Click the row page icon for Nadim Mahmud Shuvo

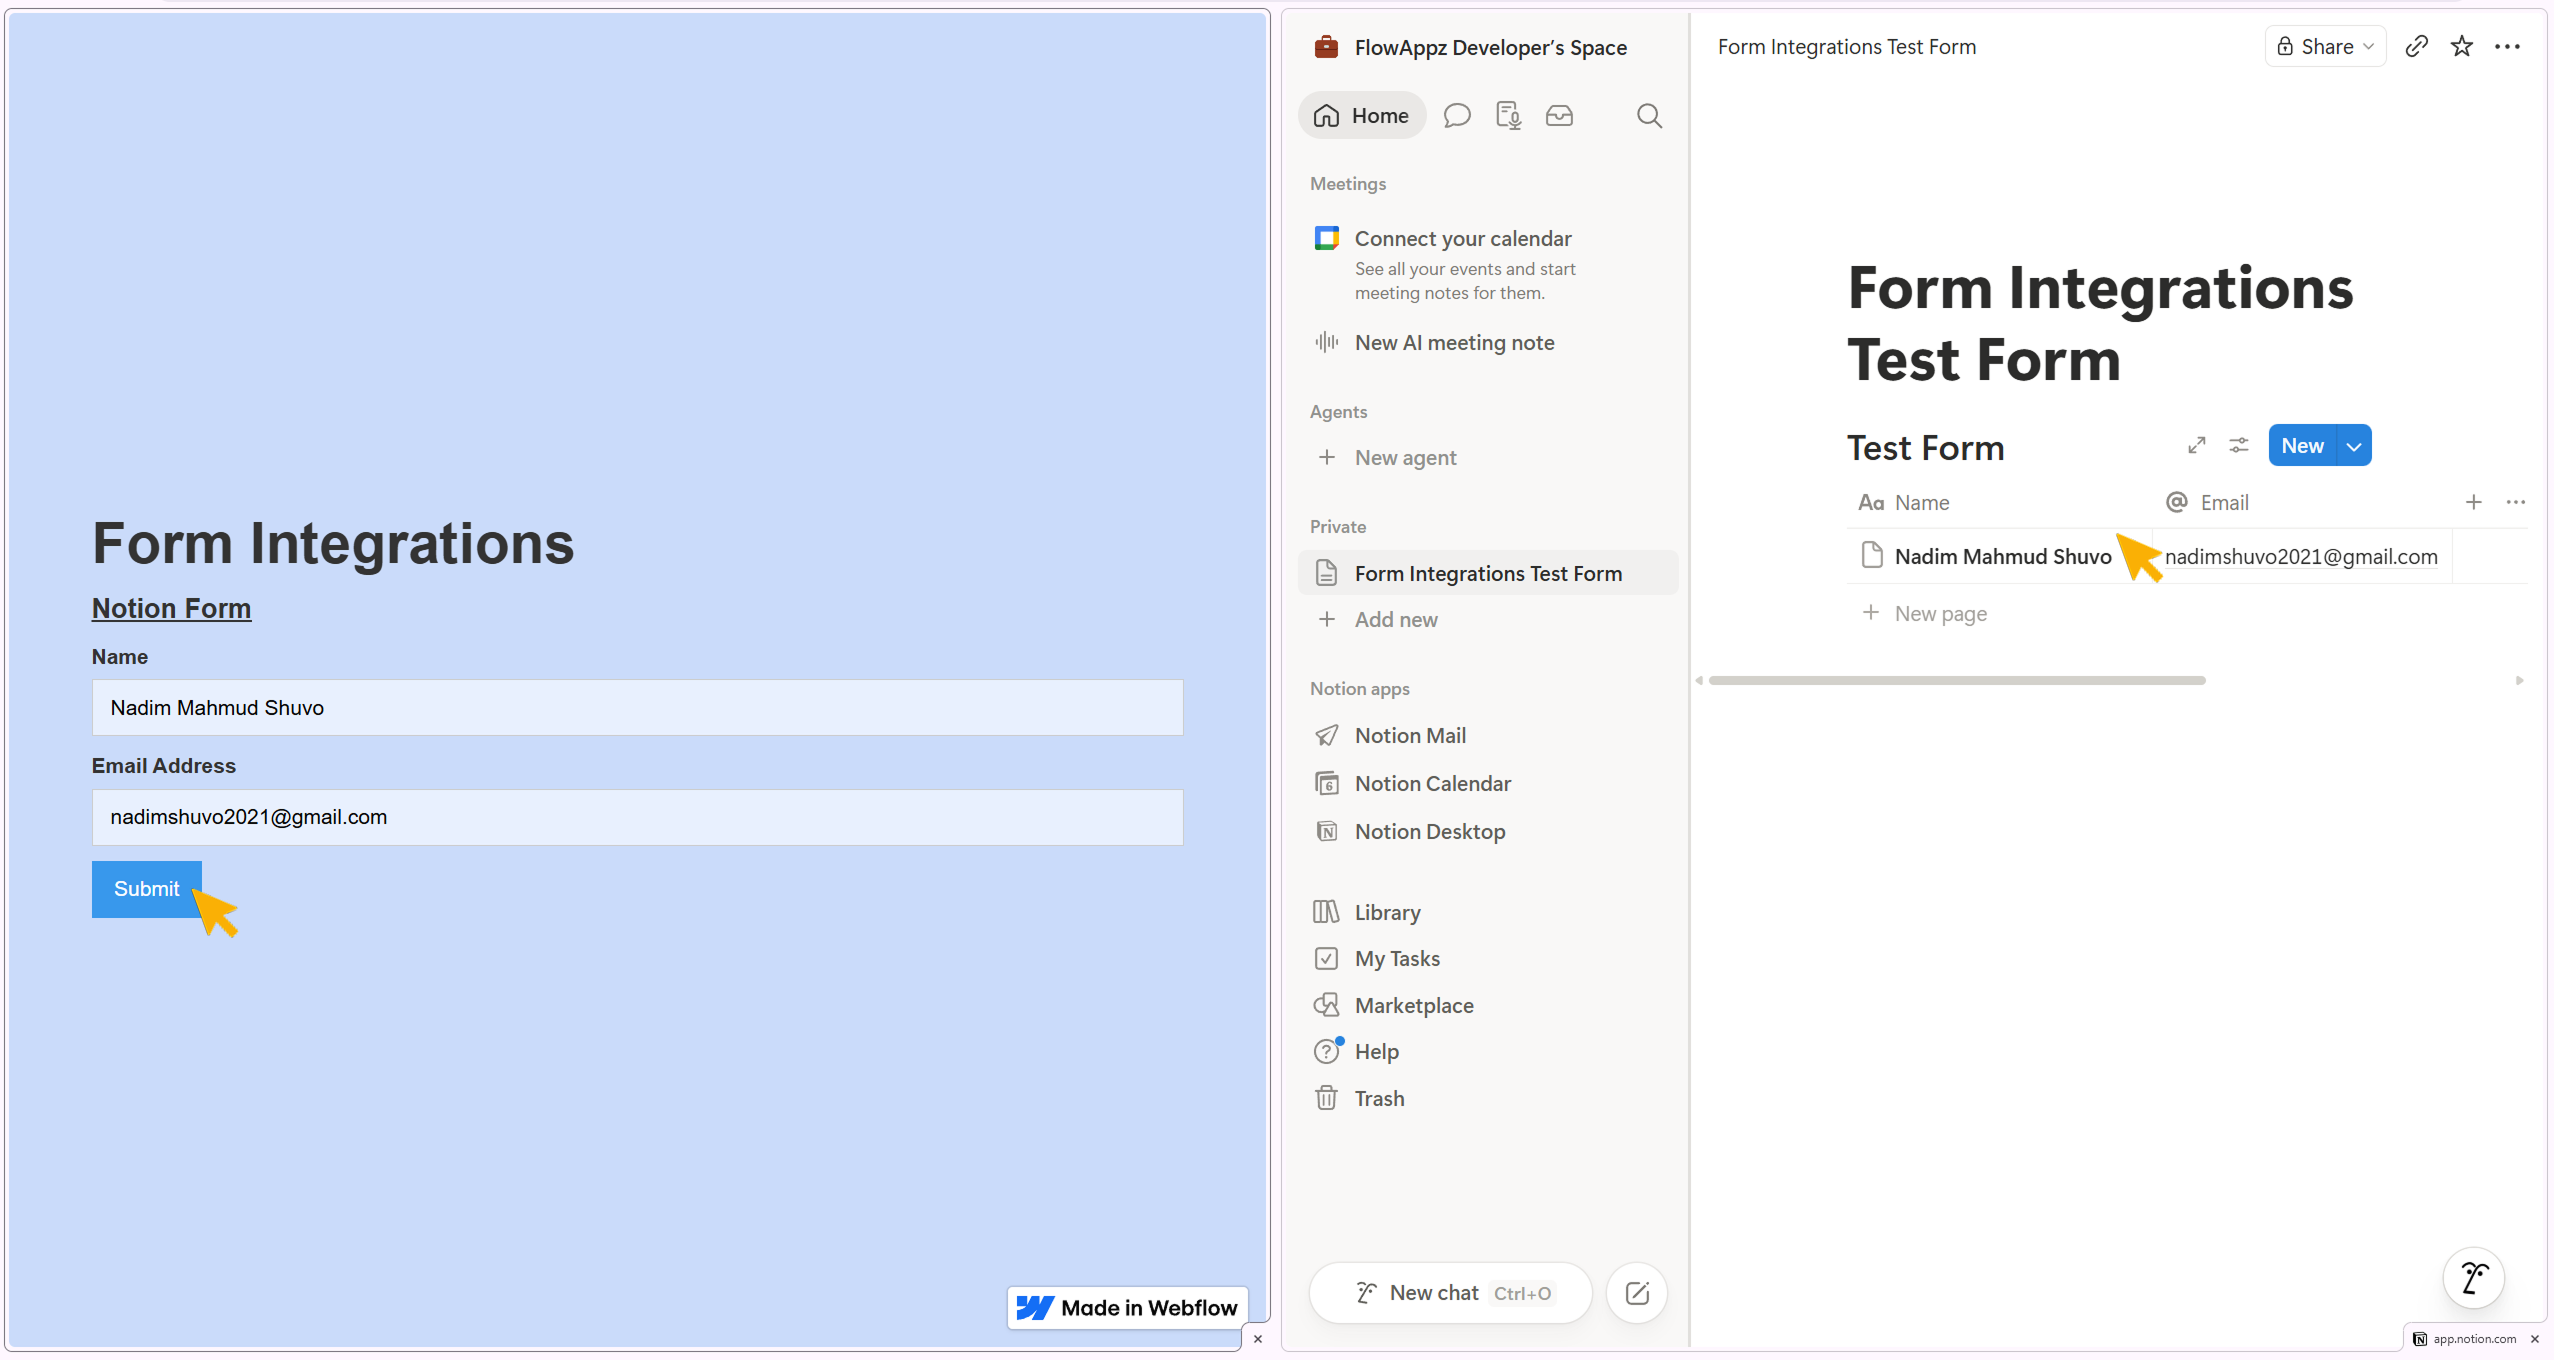1872,556
